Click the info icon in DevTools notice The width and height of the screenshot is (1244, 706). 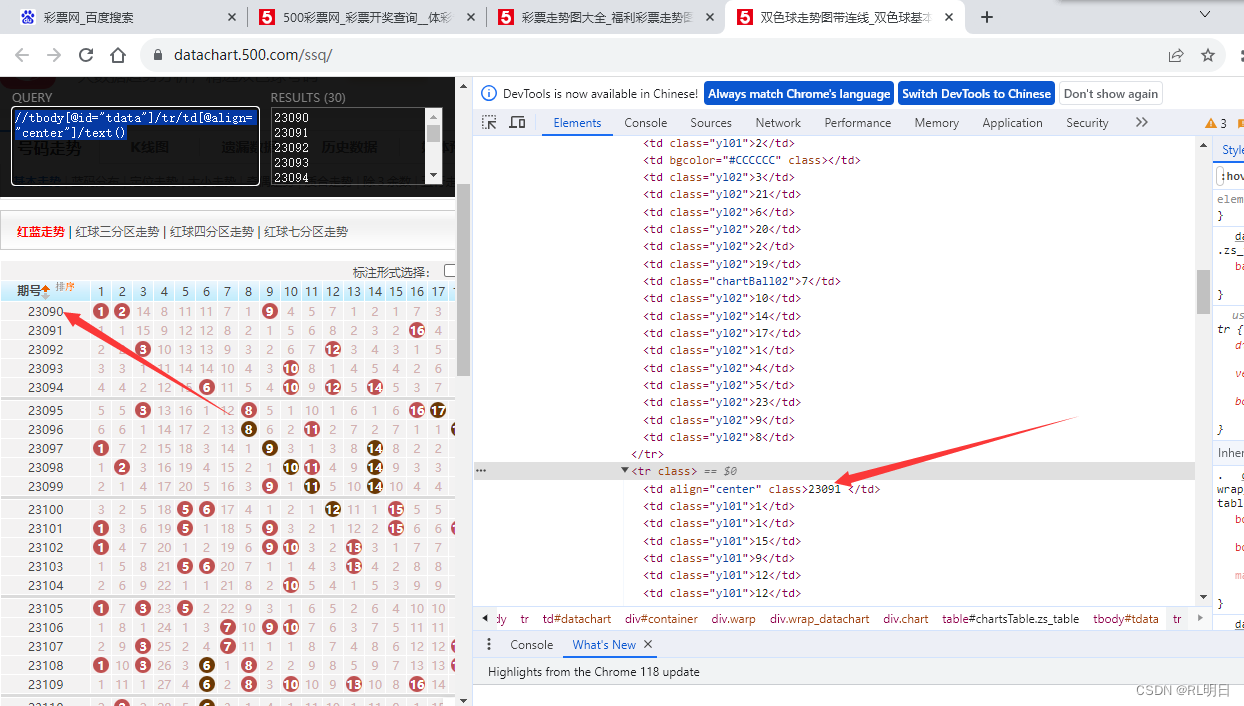point(489,93)
